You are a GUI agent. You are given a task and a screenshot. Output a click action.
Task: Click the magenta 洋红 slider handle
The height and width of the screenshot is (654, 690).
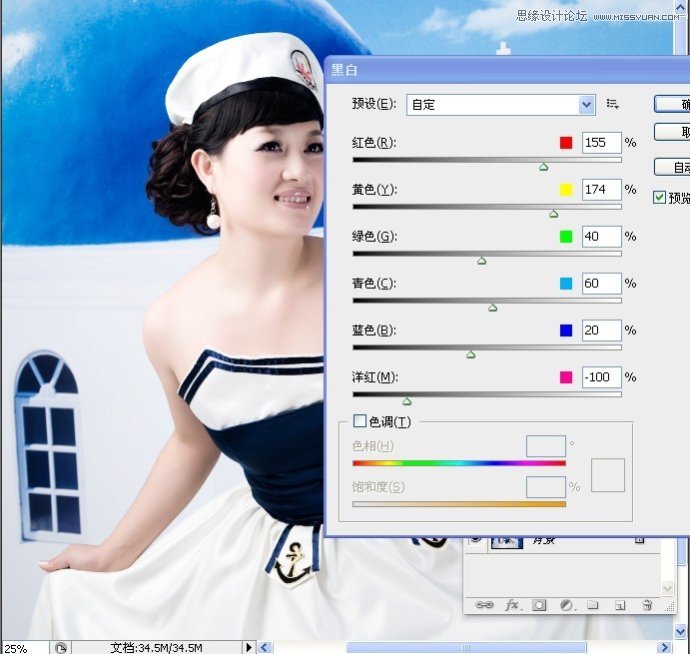(x=407, y=401)
